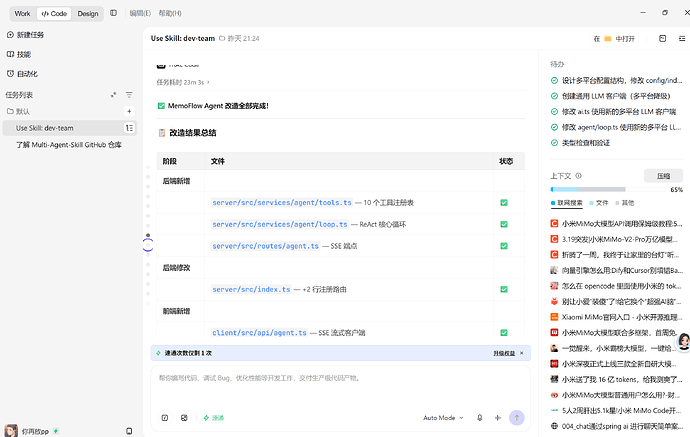Viewport: 690px width, 437px height.
Task: Click the panel layout icon in the top-right header
Action: pyautogui.click(x=662, y=39)
